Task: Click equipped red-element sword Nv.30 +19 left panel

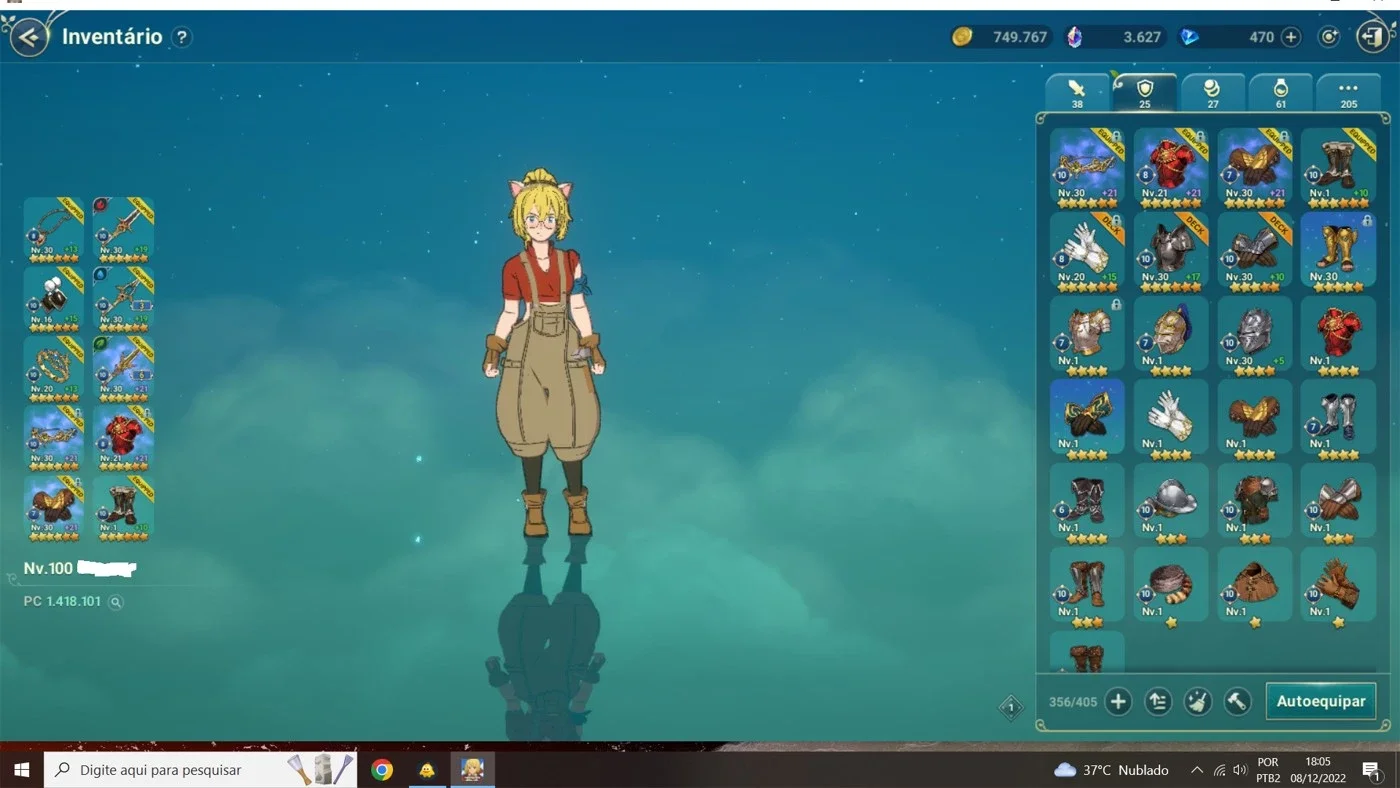Action: [123, 229]
